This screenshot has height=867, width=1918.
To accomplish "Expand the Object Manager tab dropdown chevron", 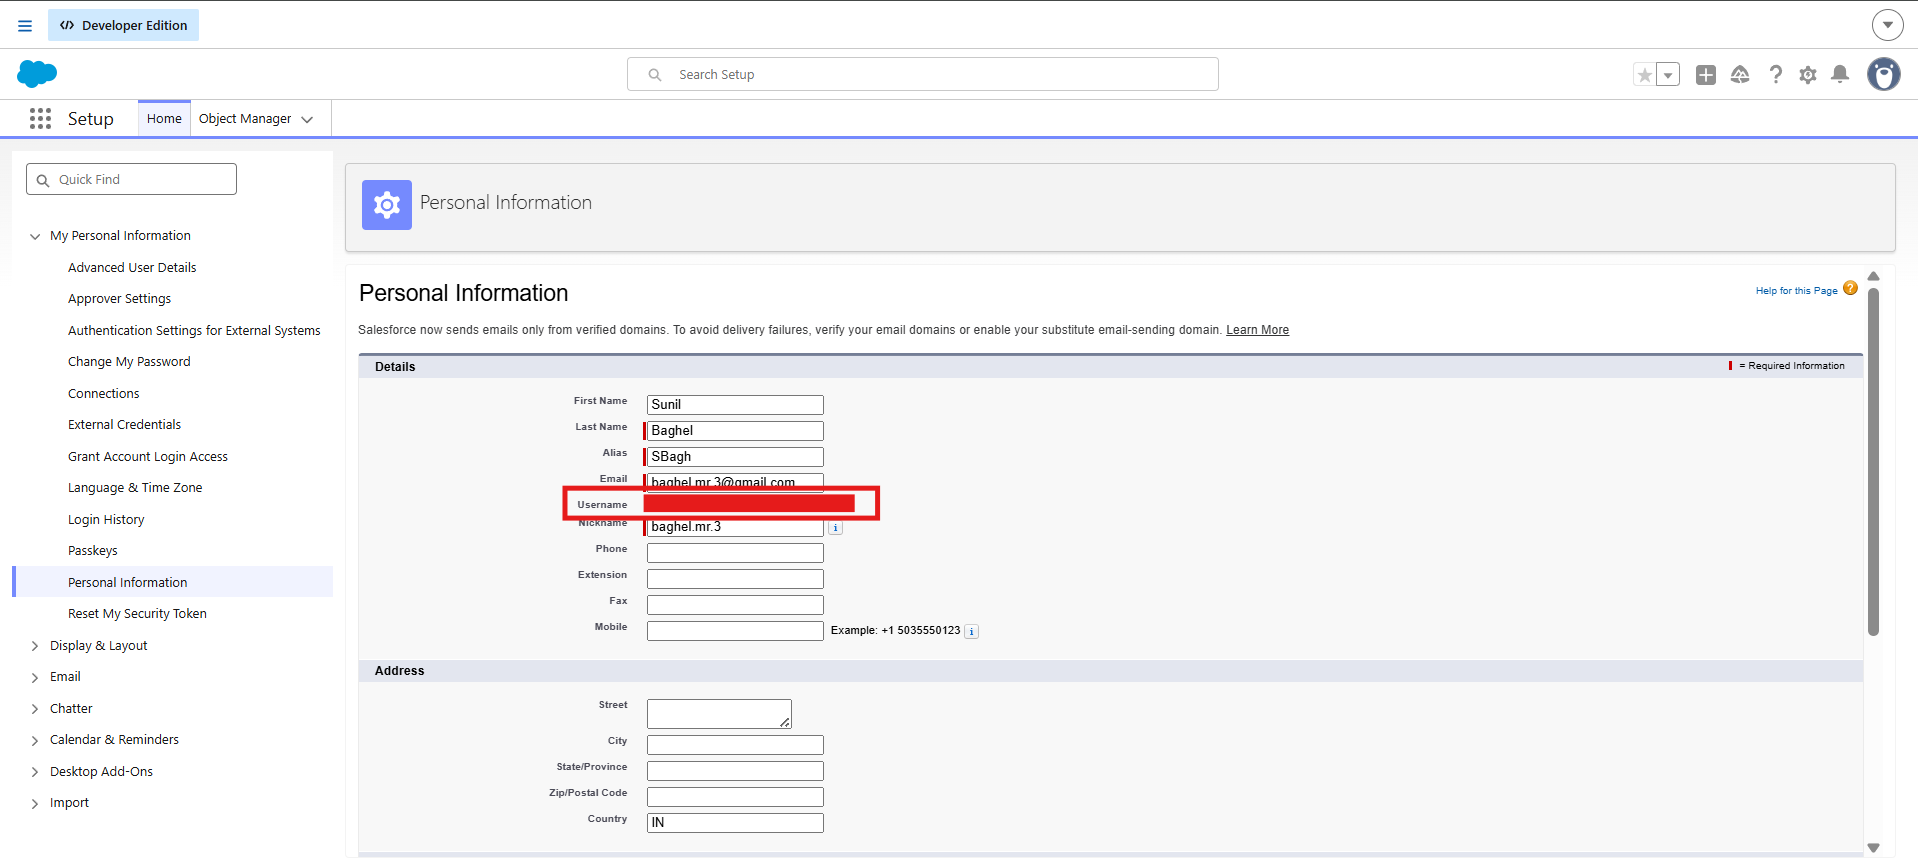I will click(x=308, y=119).
